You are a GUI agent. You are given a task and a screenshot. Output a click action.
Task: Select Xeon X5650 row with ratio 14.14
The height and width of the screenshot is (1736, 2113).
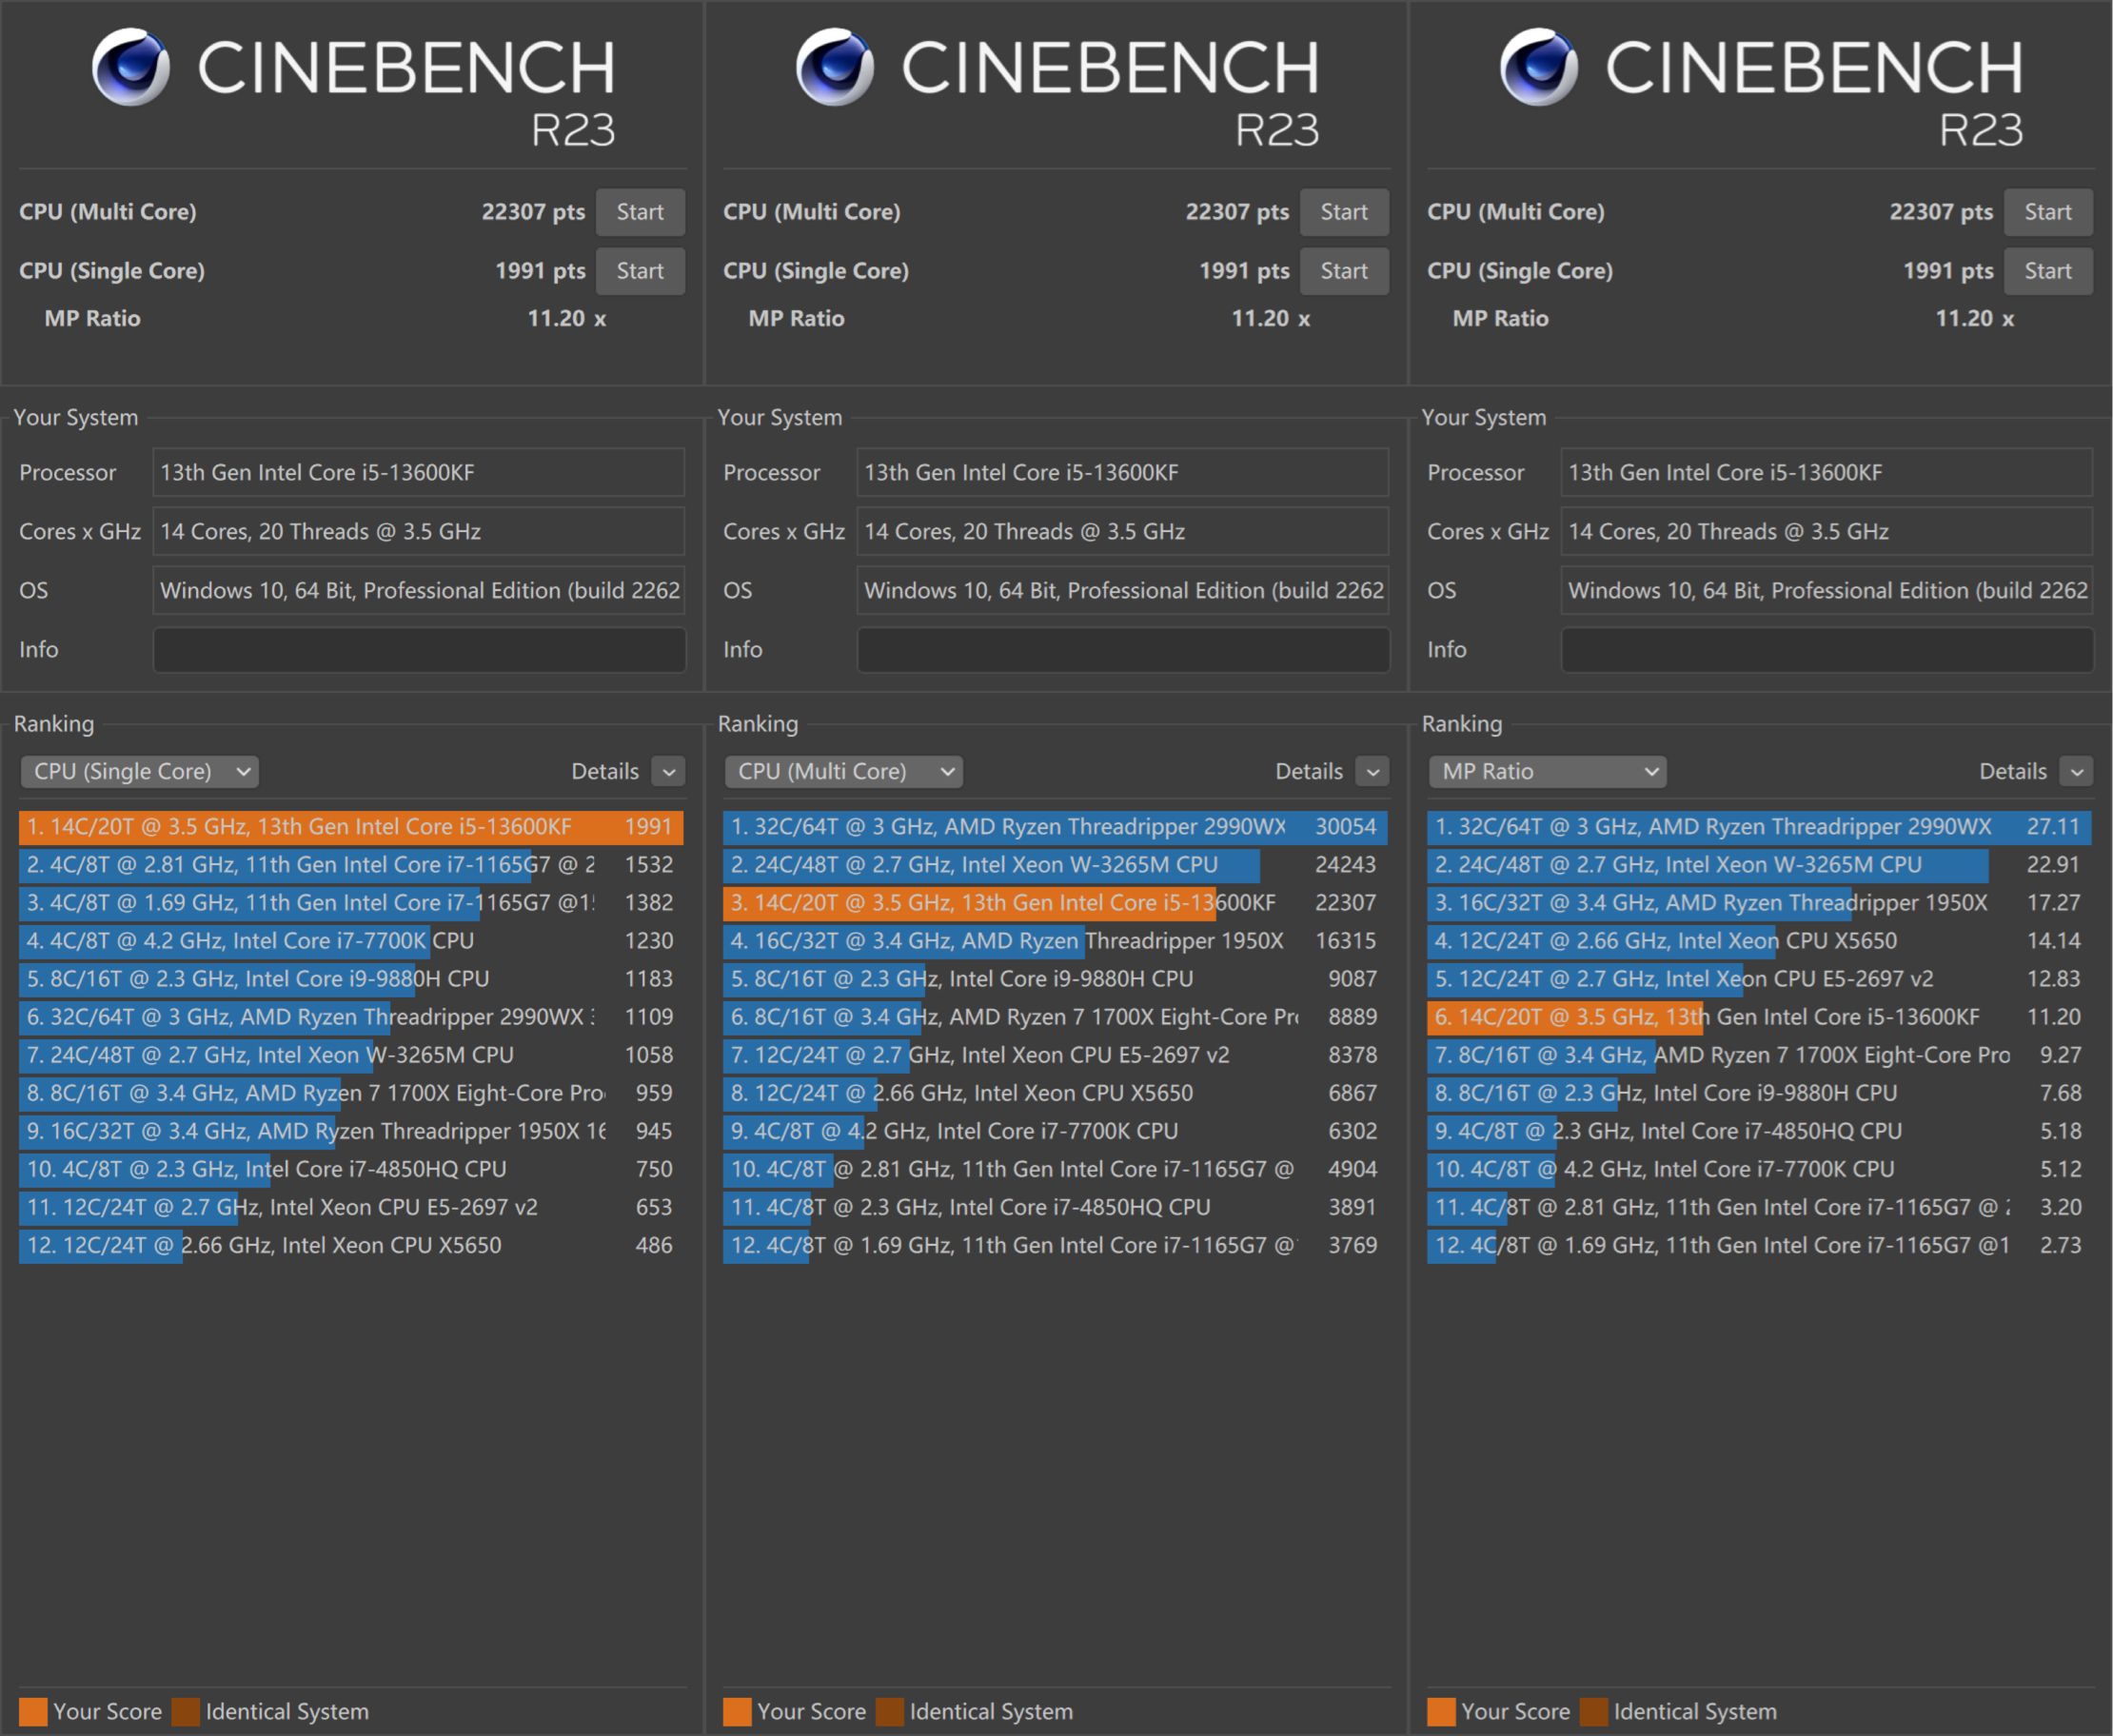point(1759,941)
